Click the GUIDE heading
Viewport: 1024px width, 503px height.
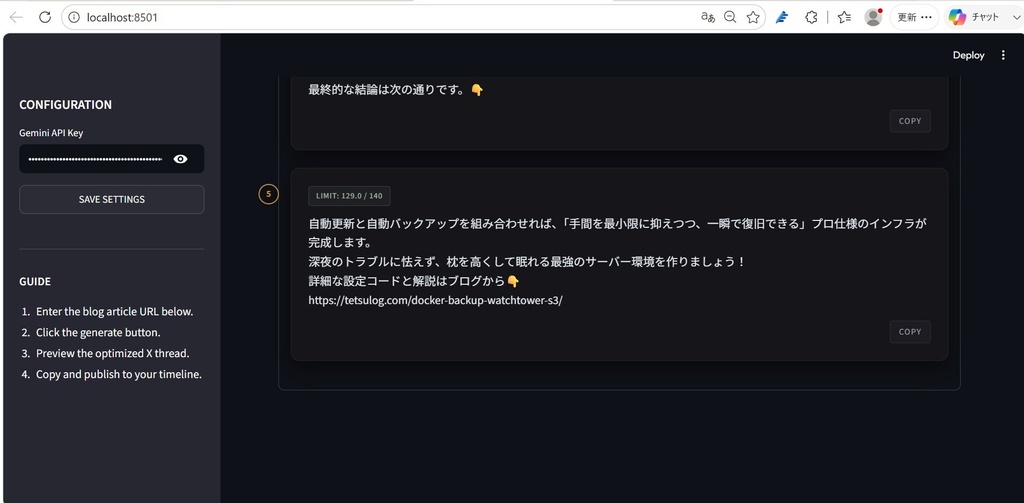(35, 282)
